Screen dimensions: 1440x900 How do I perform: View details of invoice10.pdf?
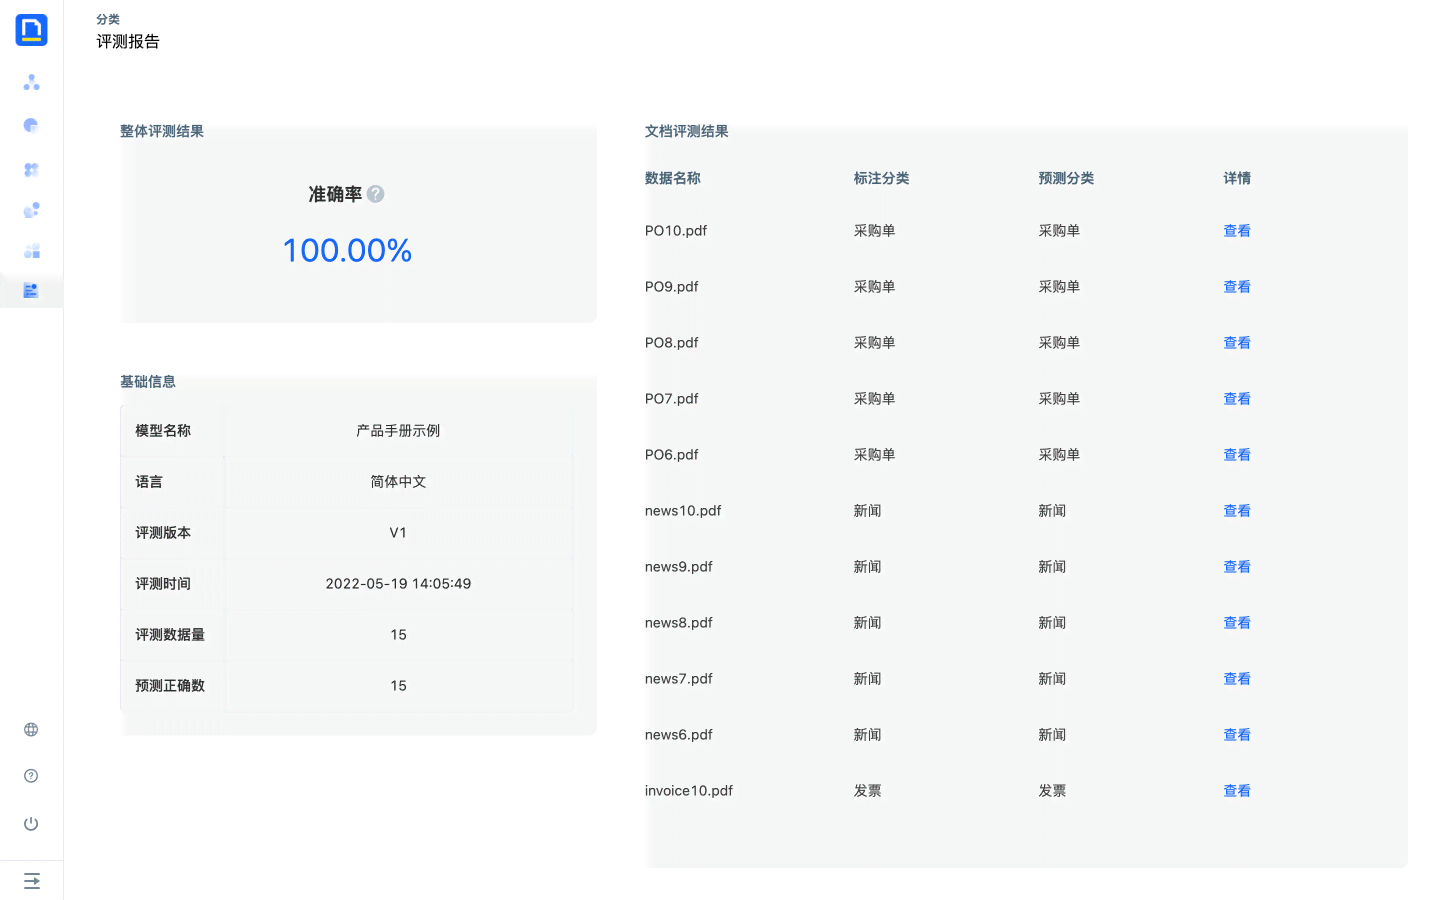point(1237,791)
